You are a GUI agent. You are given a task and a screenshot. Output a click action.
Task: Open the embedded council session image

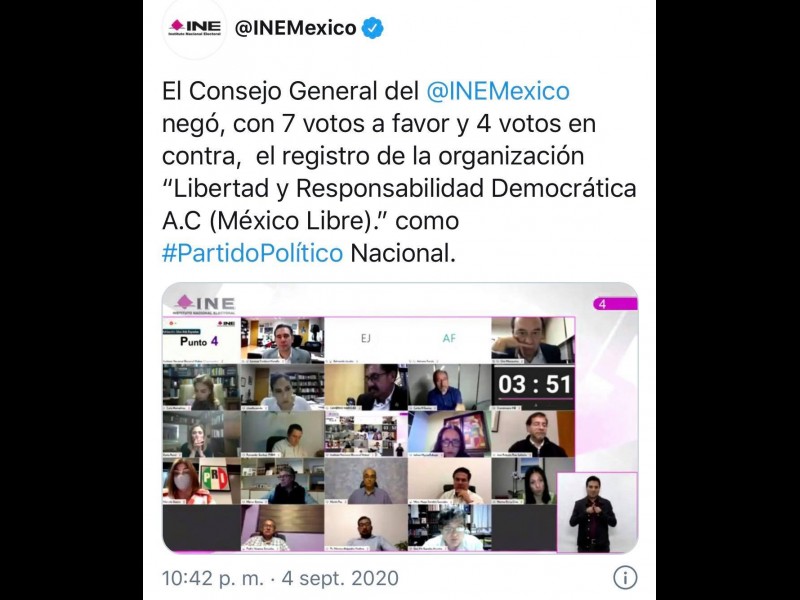(400, 418)
